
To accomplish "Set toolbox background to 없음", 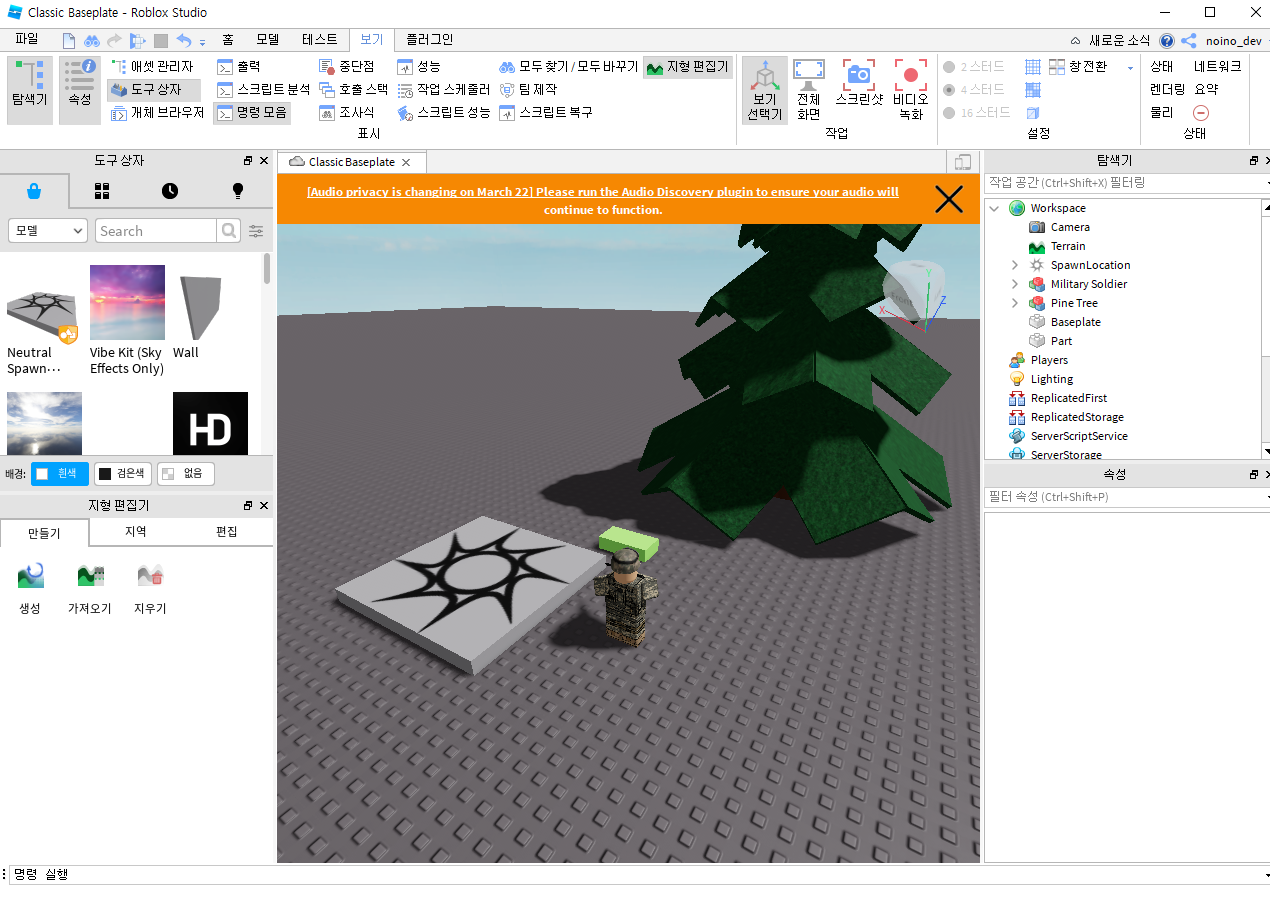I will pyautogui.click(x=186, y=473).
